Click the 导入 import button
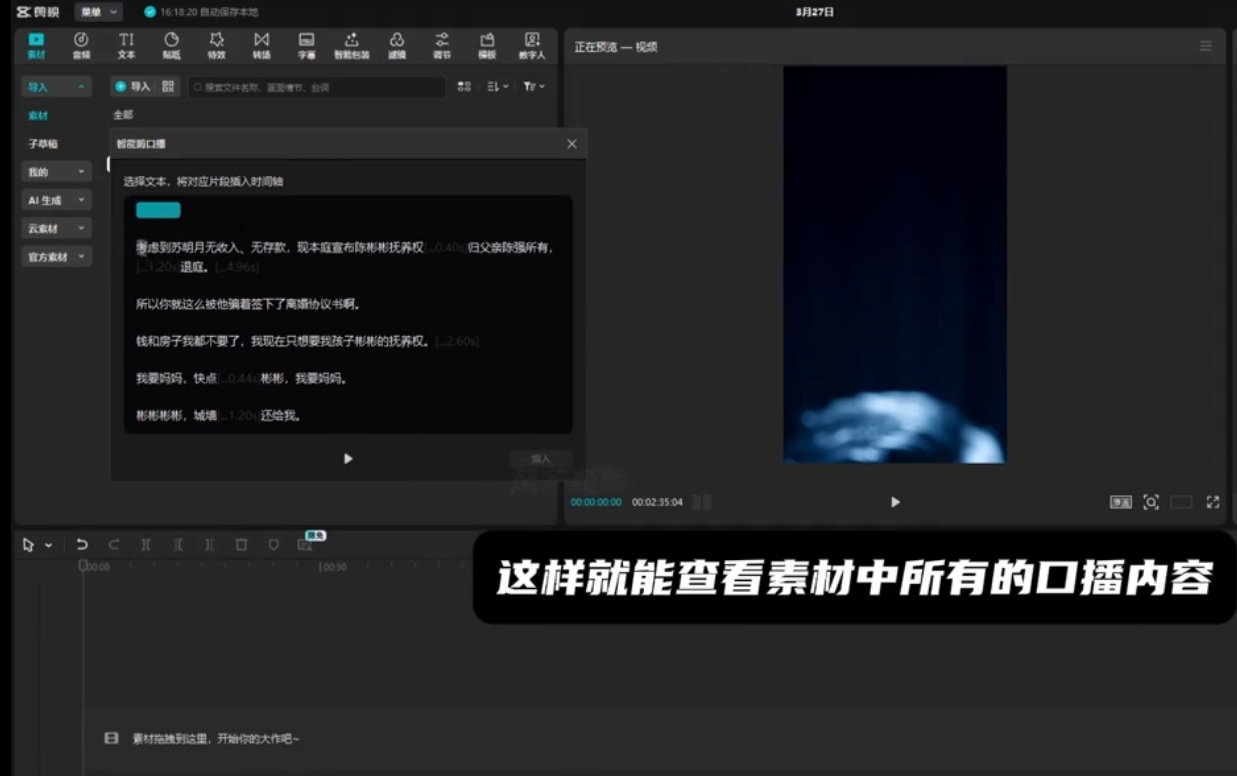The width and height of the screenshot is (1237, 776). coord(132,87)
